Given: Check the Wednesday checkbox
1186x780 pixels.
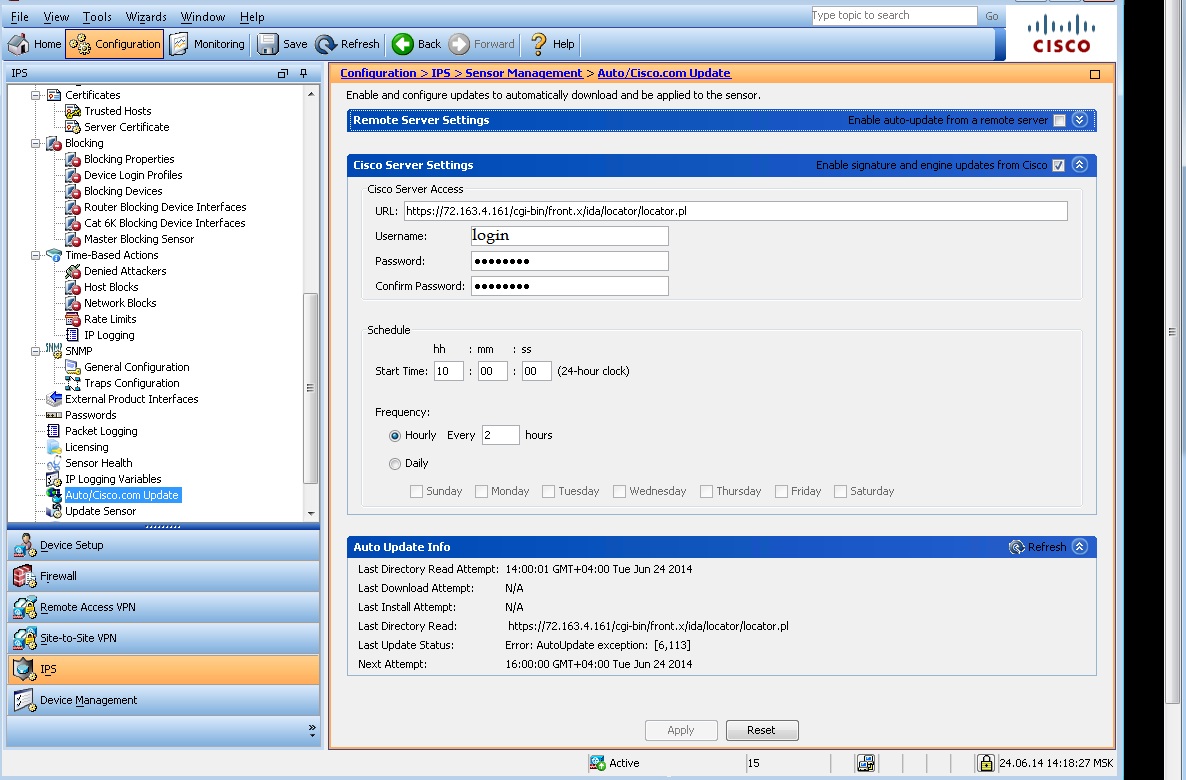Looking at the screenshot, I should (x=619, y=492).
